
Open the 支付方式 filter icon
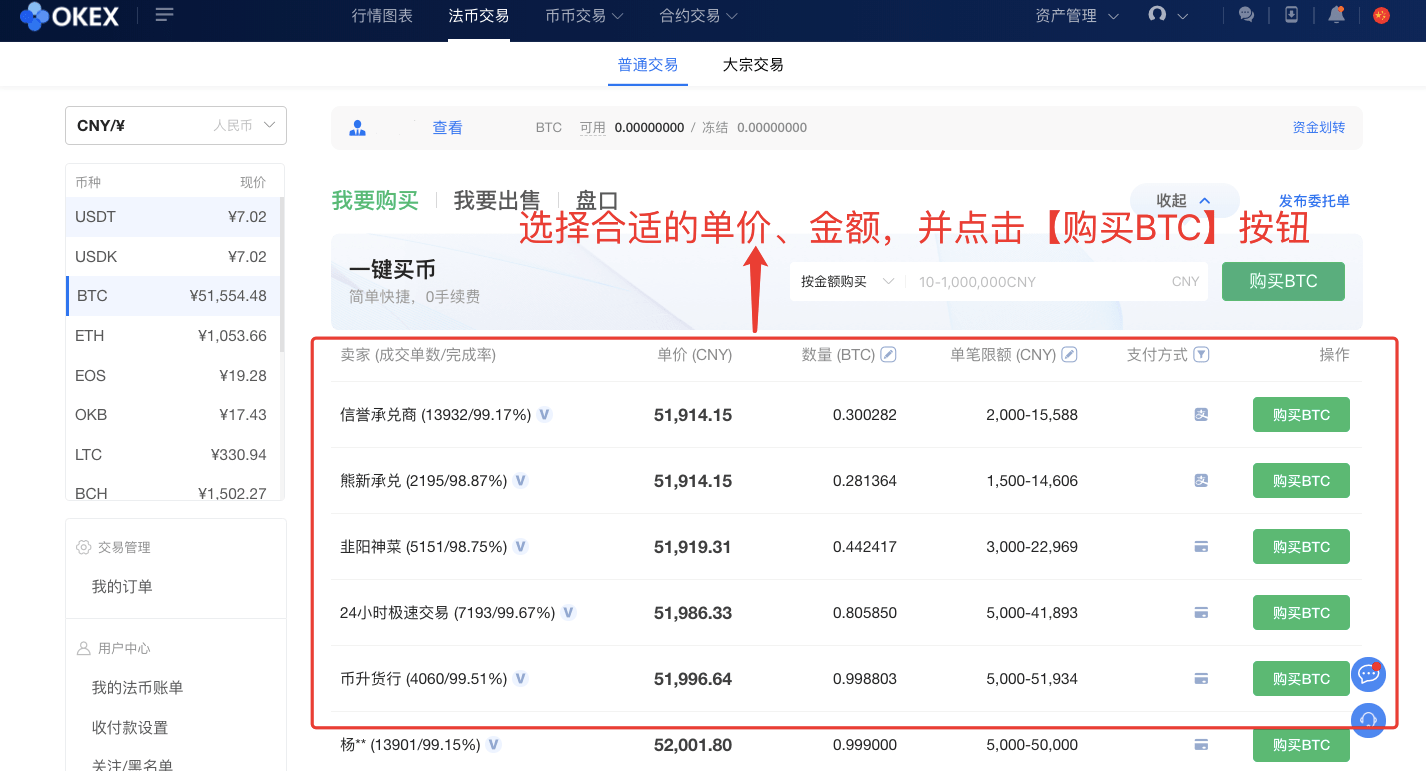coord(1202,354)
